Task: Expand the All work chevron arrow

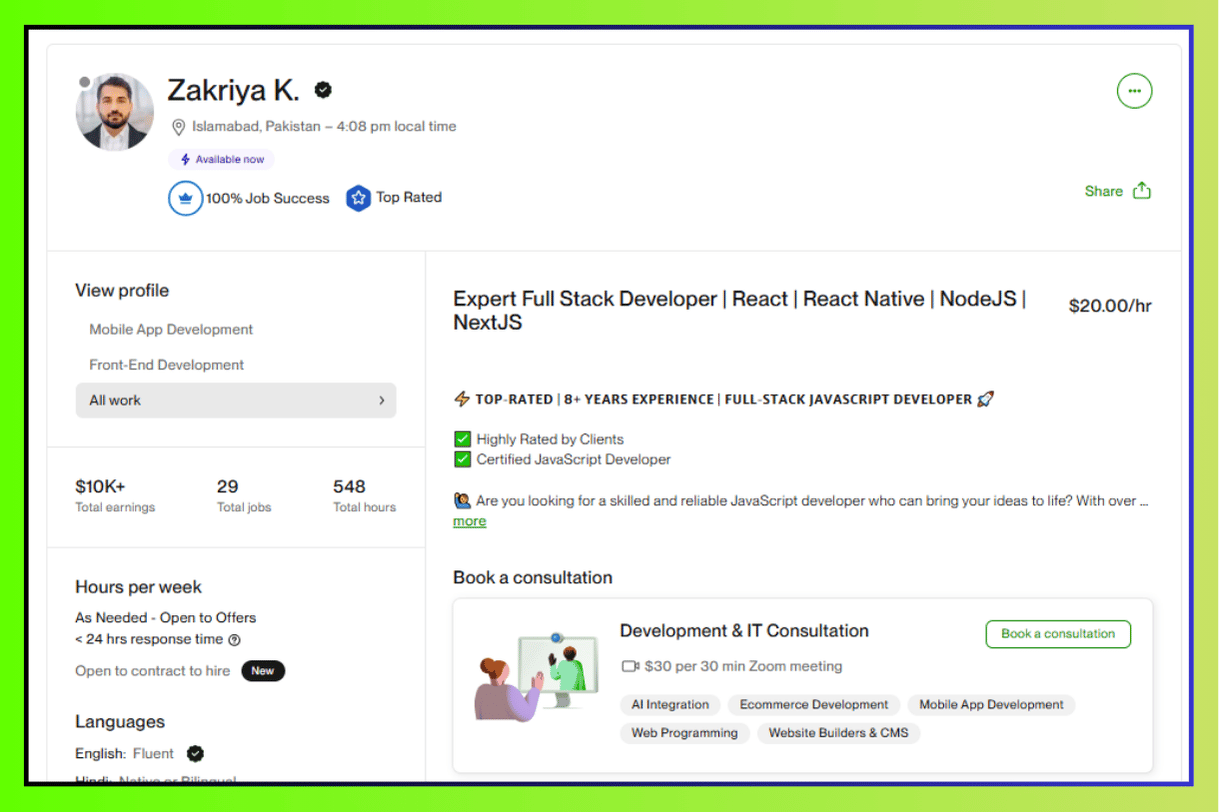Action: coord(381,400)
